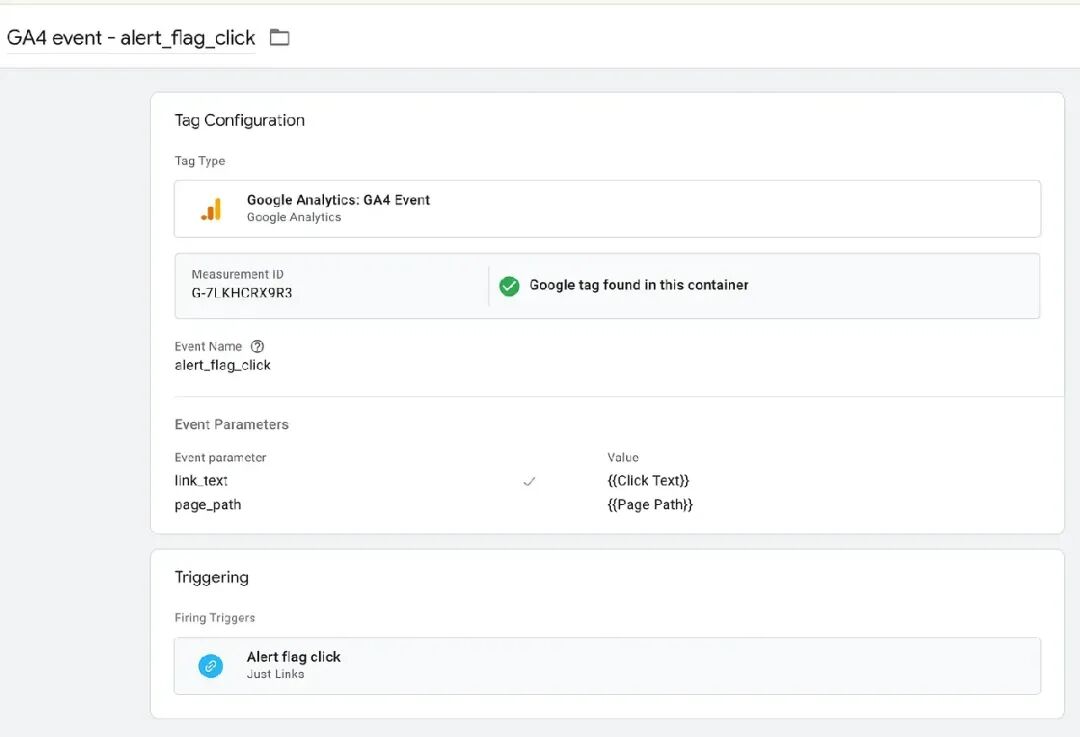Select the Google Analytics: GA4 Event tag type
The width and height of the screenshot is (1080, 737).
pyautogui.click(x=338, y=200)
